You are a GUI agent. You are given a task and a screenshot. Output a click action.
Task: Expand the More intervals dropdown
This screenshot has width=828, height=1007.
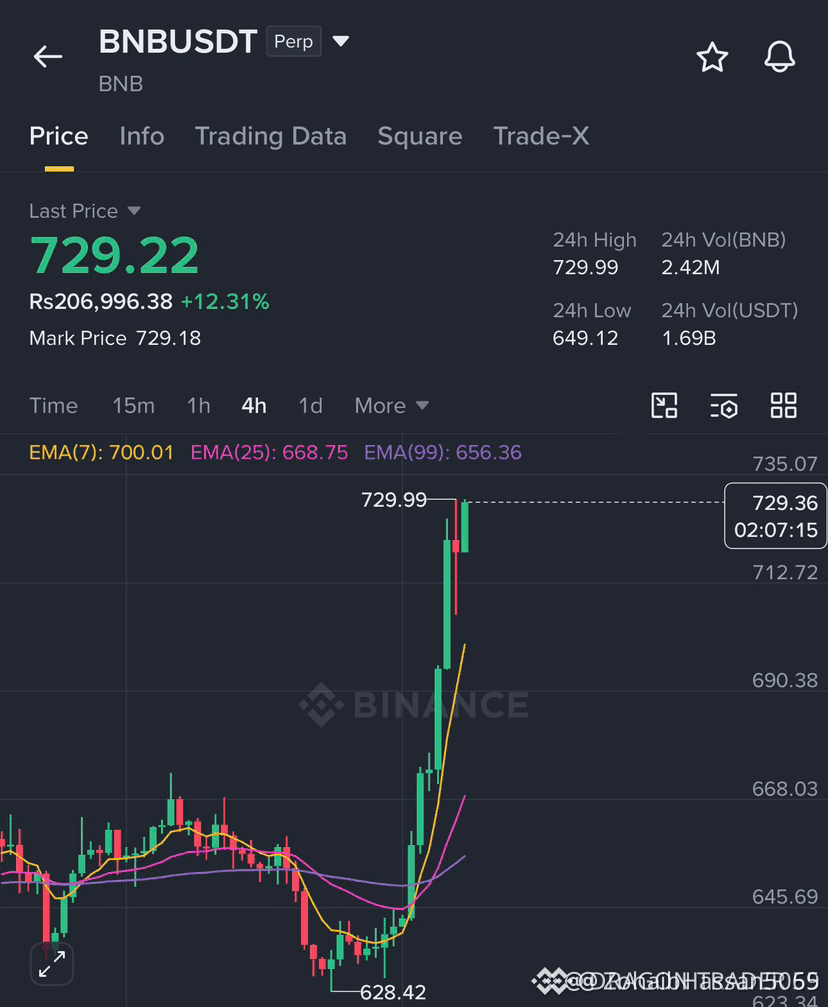pos(391,406)
